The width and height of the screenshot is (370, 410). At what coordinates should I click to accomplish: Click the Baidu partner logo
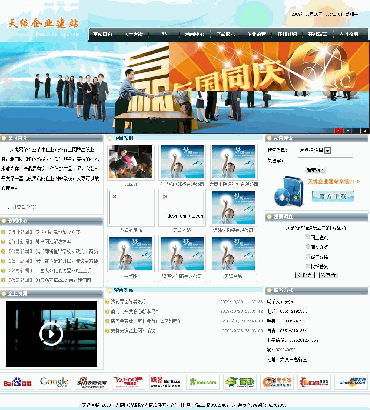point(17,382)
